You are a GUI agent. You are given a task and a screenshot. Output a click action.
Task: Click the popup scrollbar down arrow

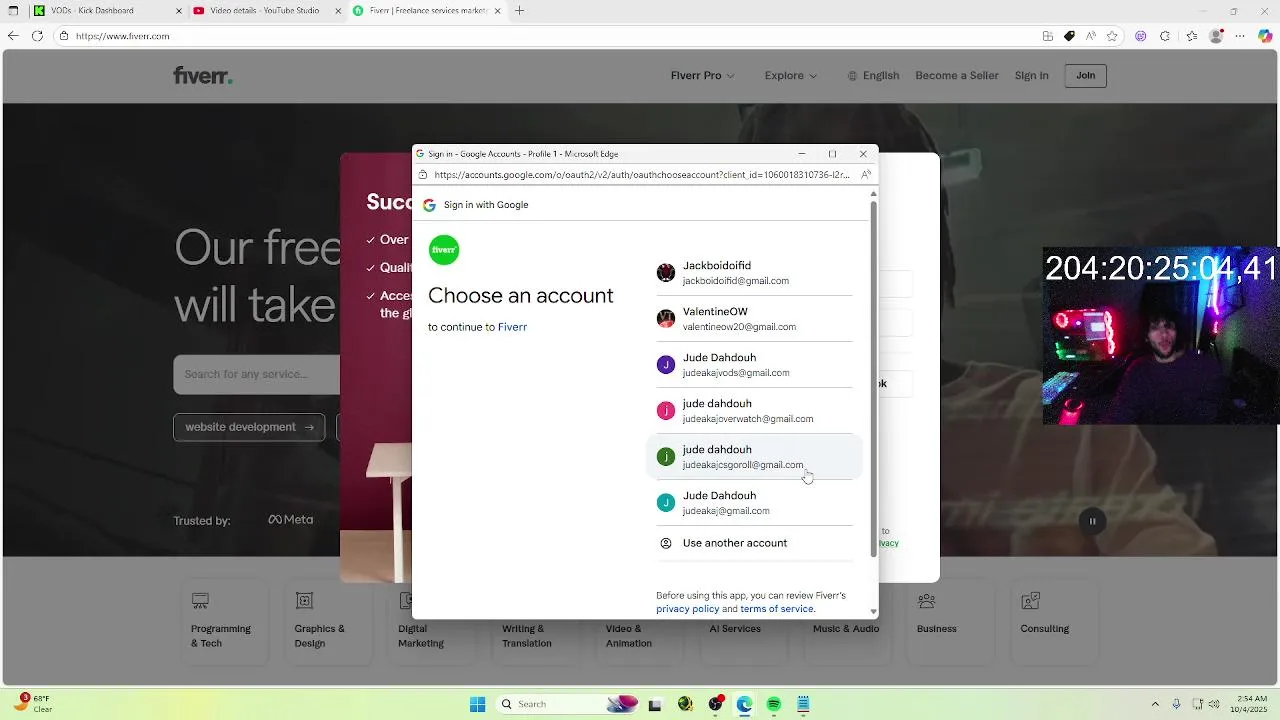(873, 612)
